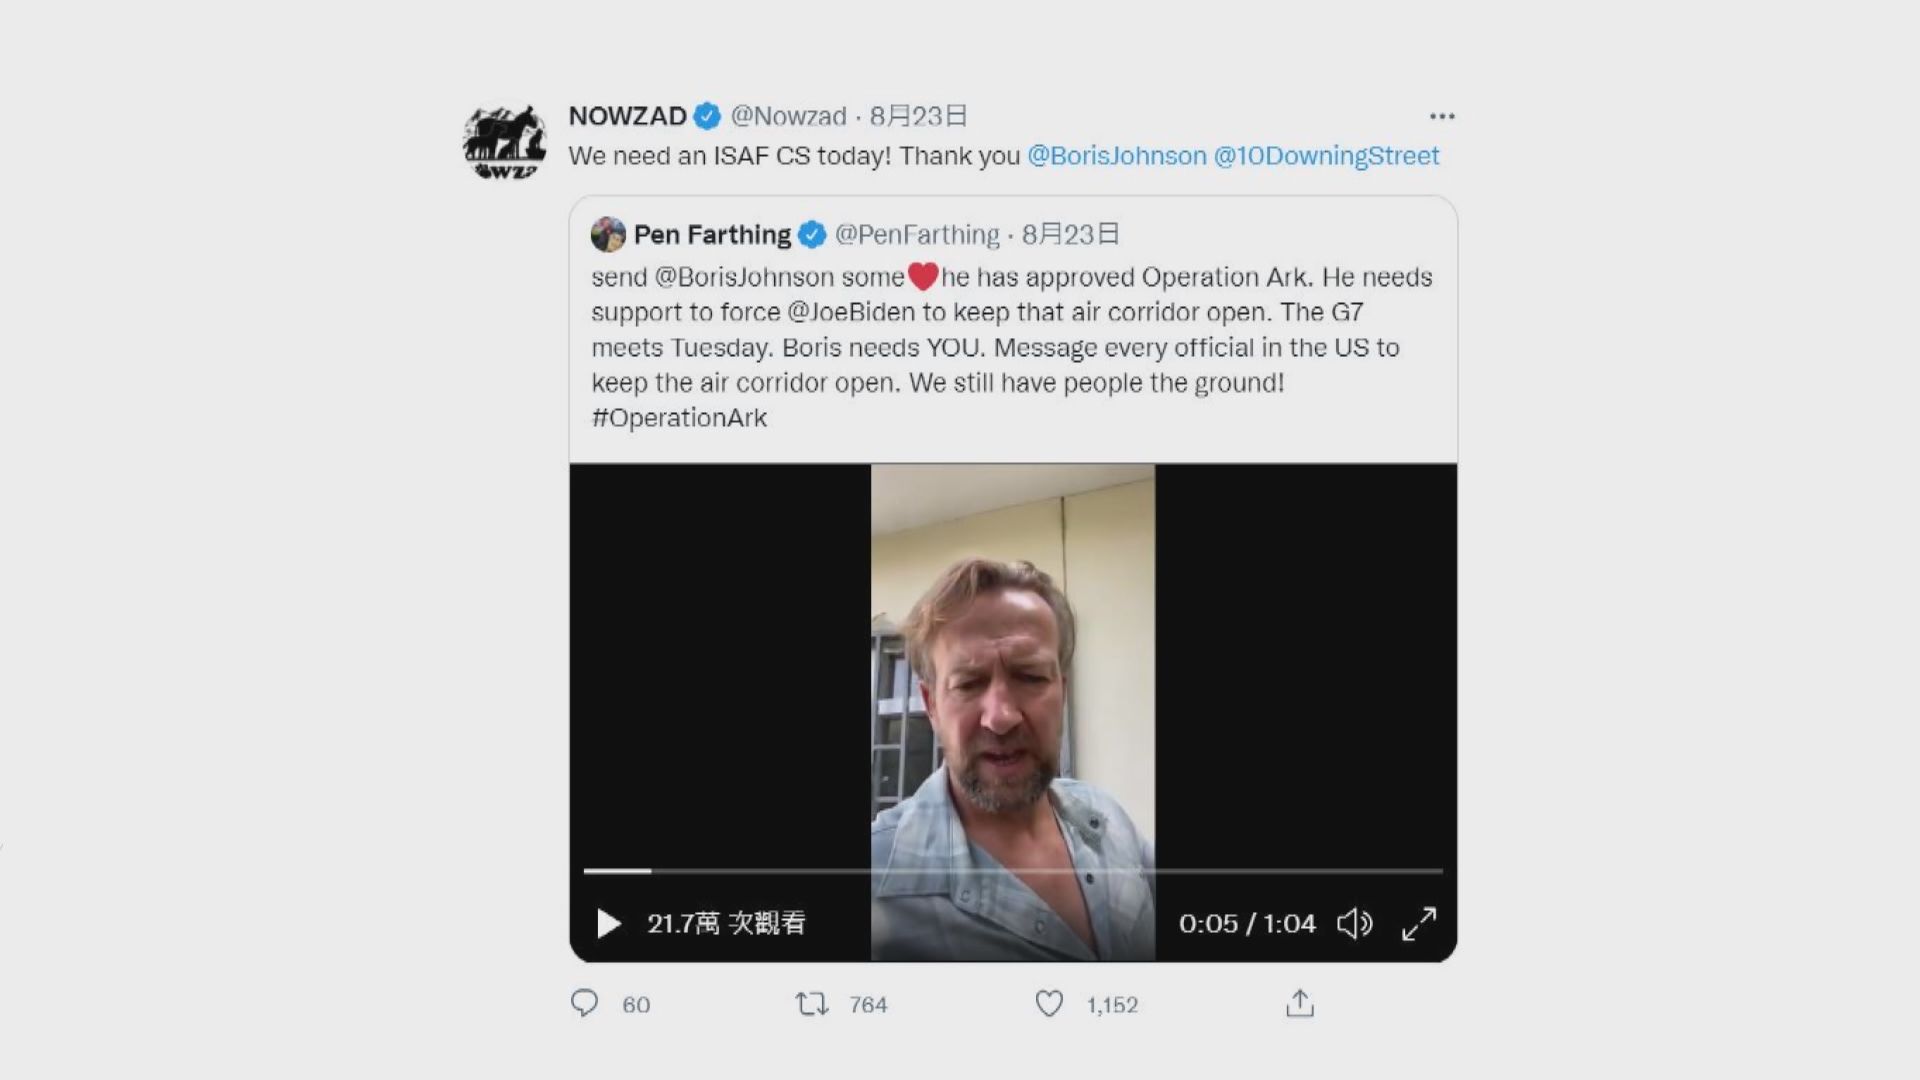This screenshot has height=1080, width=1920.
Task: Open the @10DowningStreet mention link
Action: tap(1326, 156)
